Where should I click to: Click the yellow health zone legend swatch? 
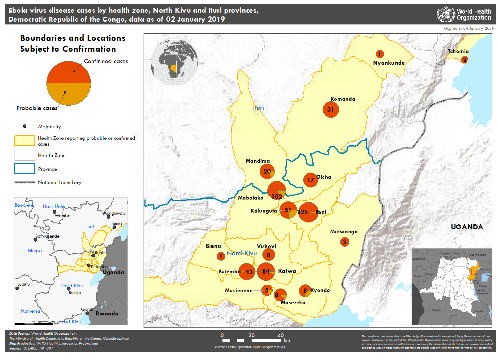click(24, 140)
